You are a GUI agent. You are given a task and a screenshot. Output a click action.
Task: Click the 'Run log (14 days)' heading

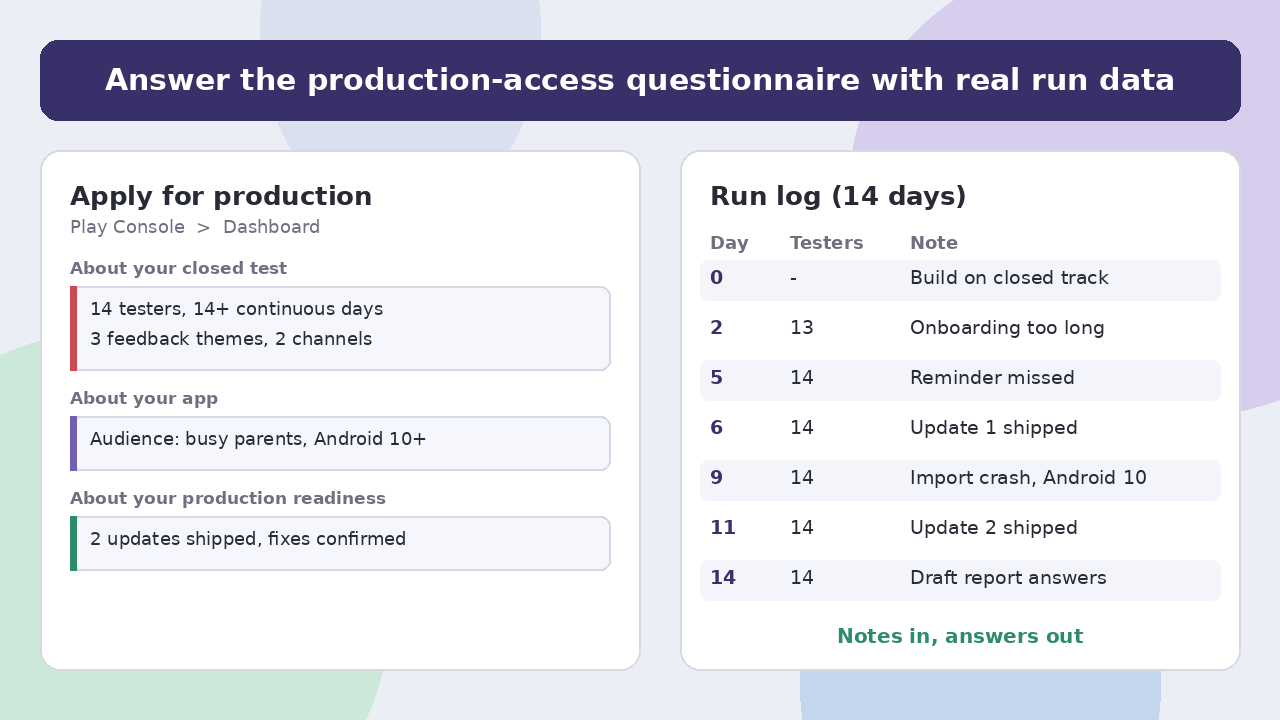838,196
